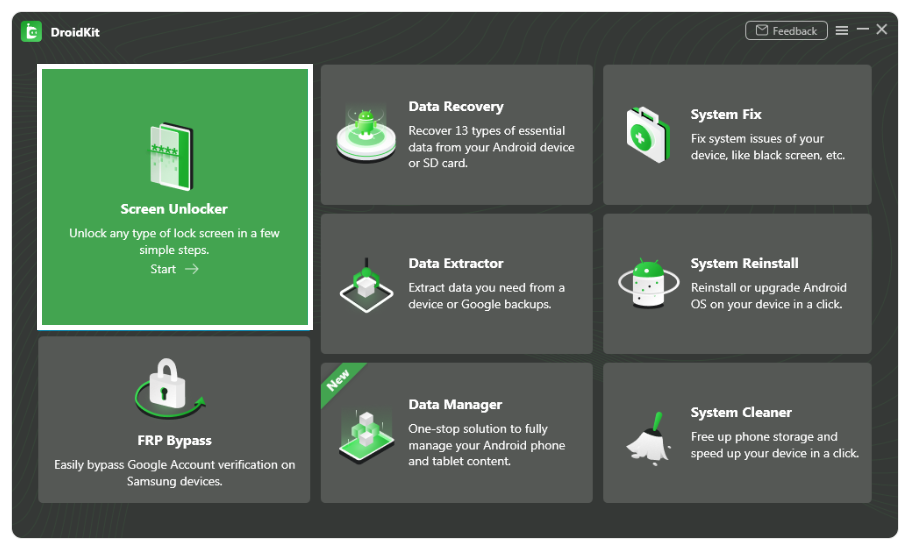Click the arrow next to Start
910x544 pixels.
tap(192, 269)
